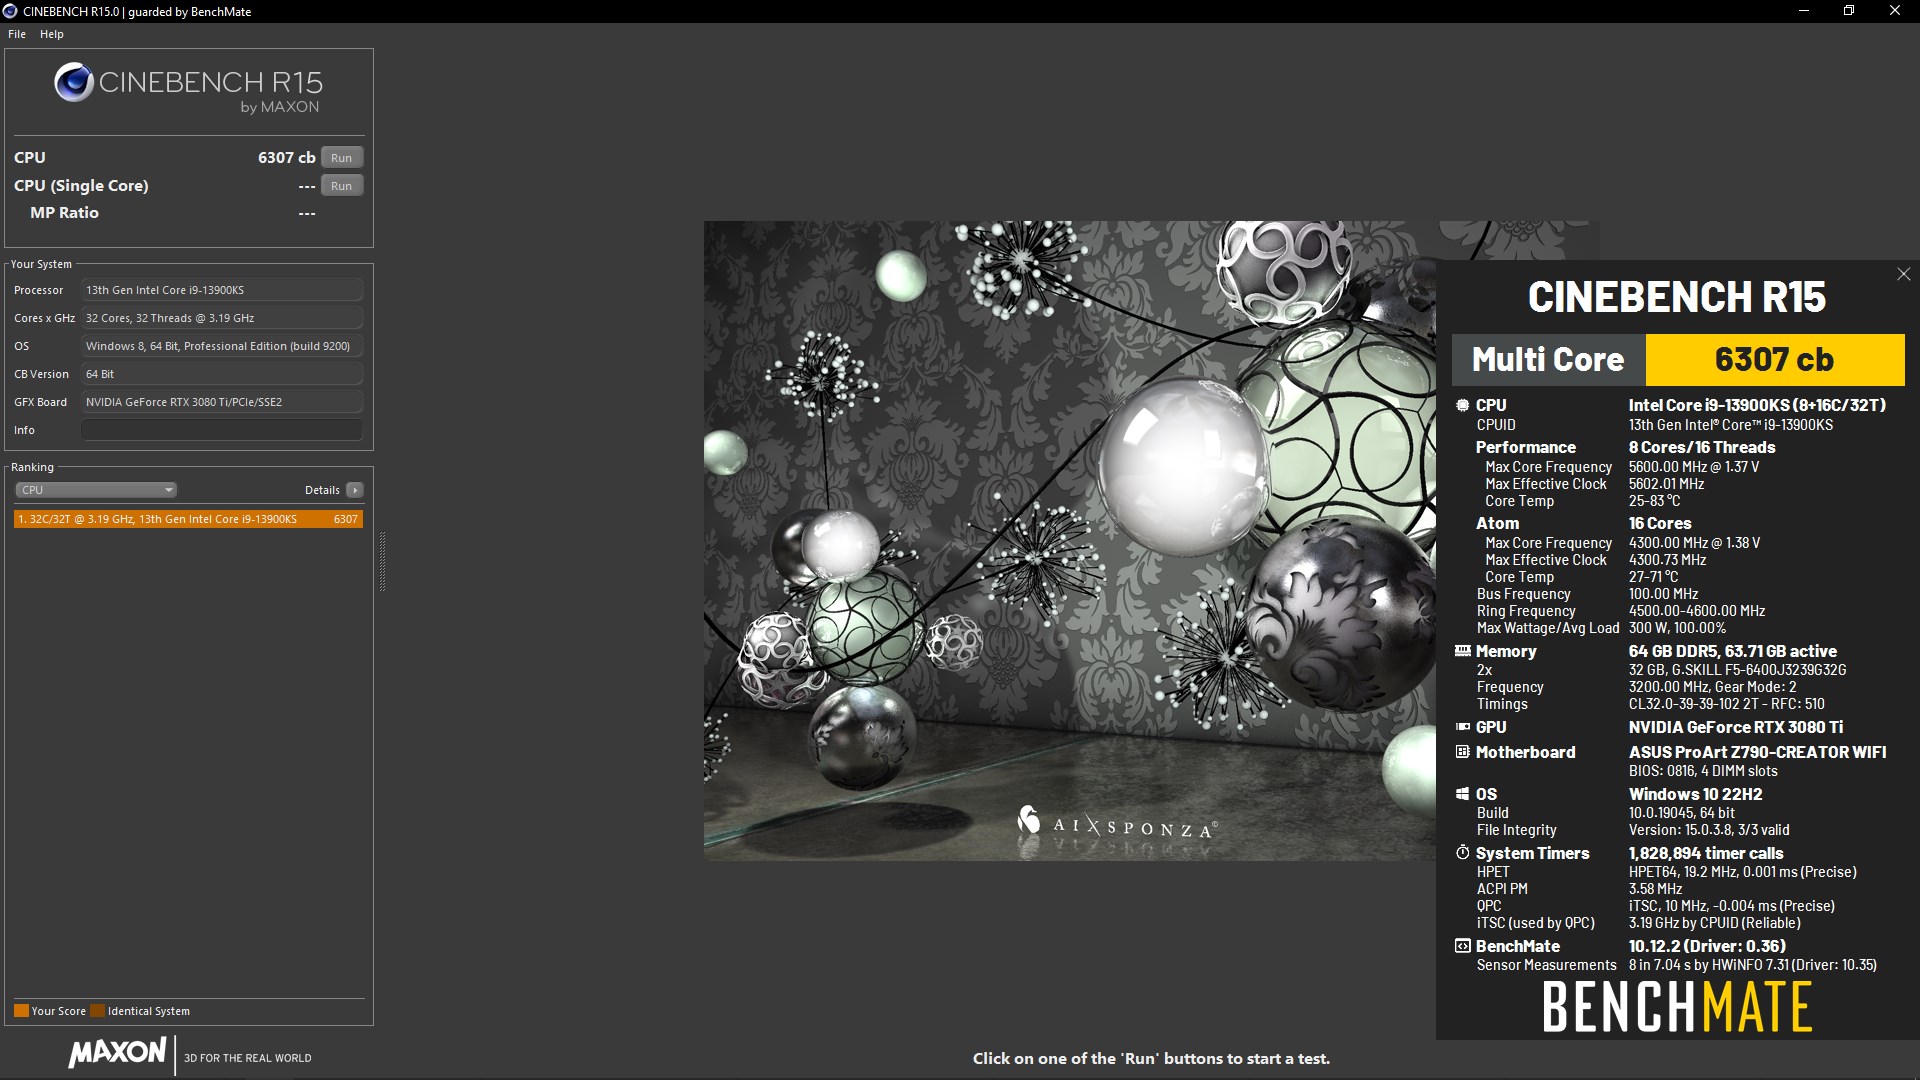Screen dimensions: 1920x1080
Task: Click the BENCHMATE logo at panel bottom
Action: click(1677, 1007)
